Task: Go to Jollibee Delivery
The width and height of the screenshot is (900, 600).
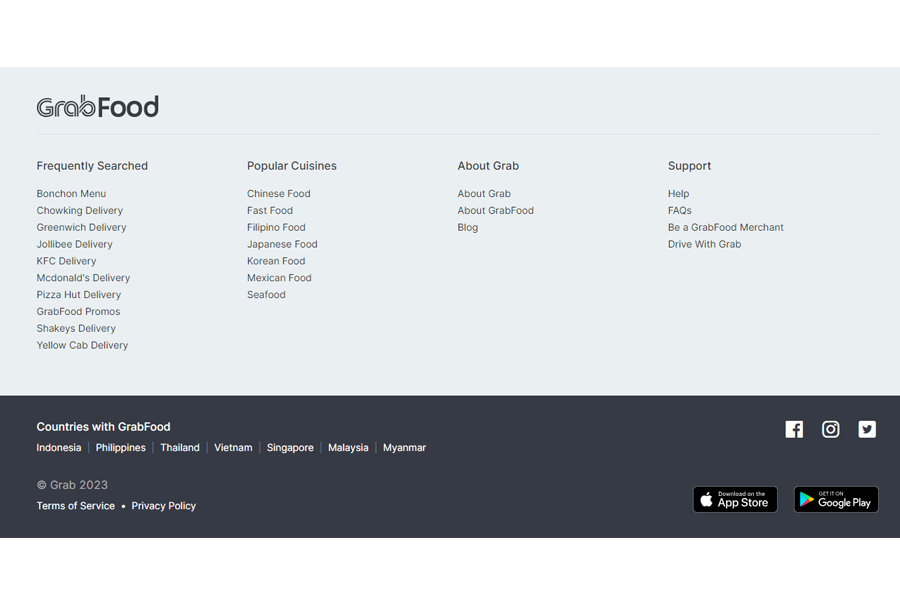Action: click(74, 244)
